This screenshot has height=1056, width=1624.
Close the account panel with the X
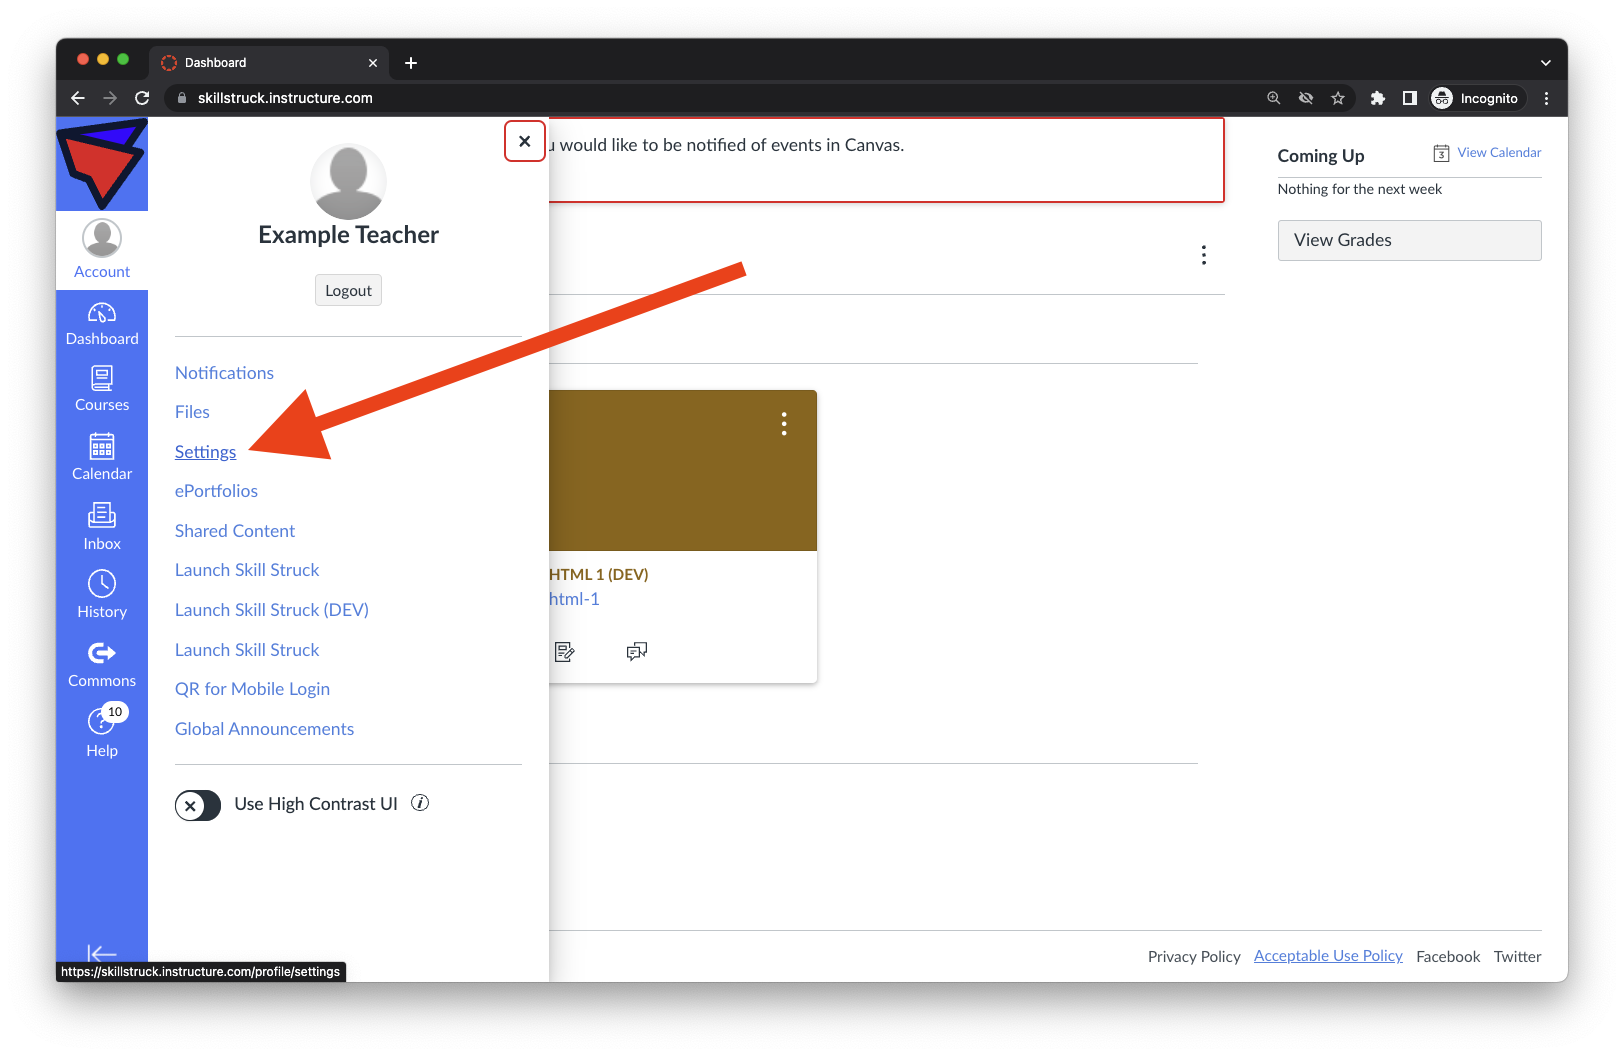(524, 141)
